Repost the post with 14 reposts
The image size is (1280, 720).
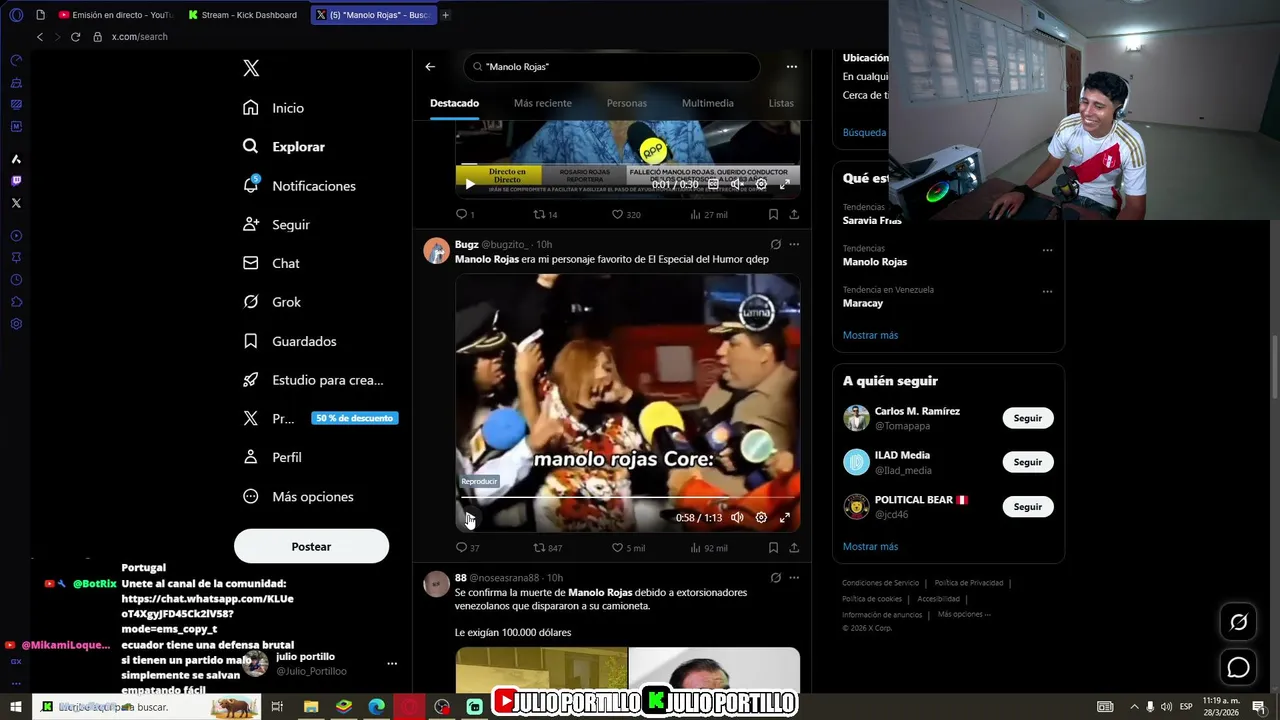(x=545, y=214)
